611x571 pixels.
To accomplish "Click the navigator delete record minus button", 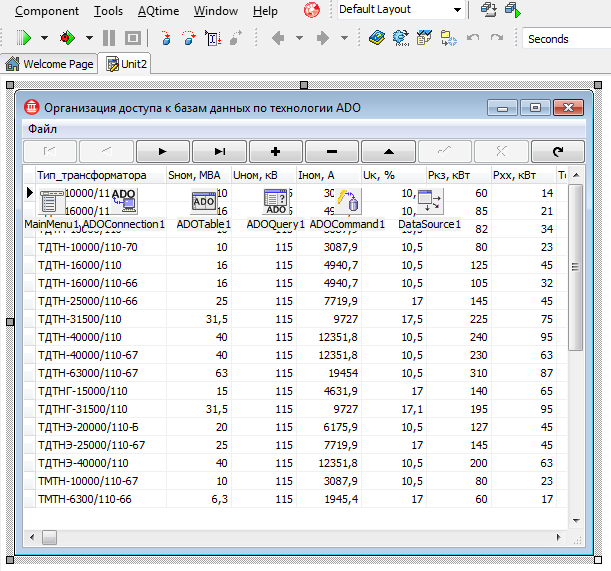I will coord(331,152).
